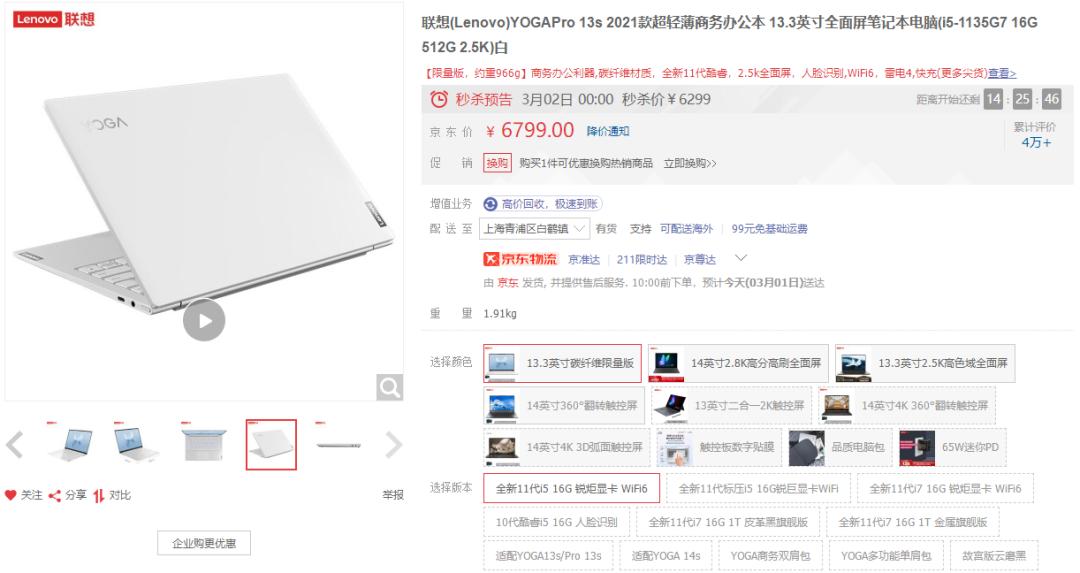Open delivery address dropdown 上海青浦区白鹤镇
This screenshot has width=1080, height=573.
[534, 229]
